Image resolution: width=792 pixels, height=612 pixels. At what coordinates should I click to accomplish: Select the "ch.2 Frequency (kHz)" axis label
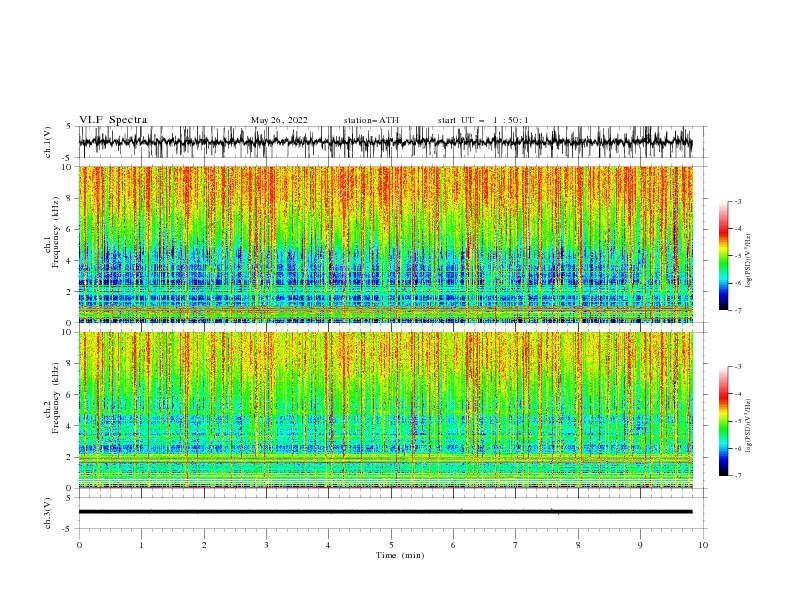pos(52,398)
